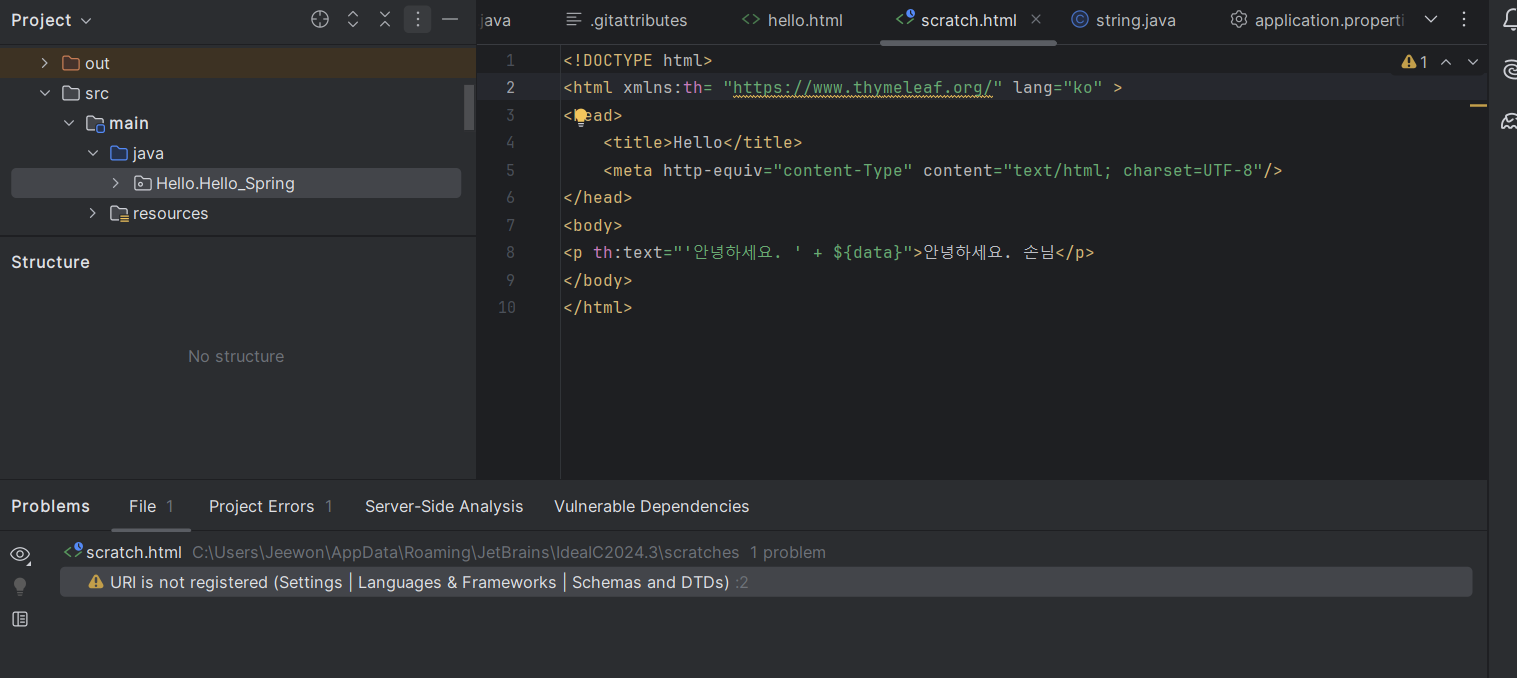Click the <!DOCTYPE html> line
The width and height of the screenshot is (1517, 678).
pos(638,60)
